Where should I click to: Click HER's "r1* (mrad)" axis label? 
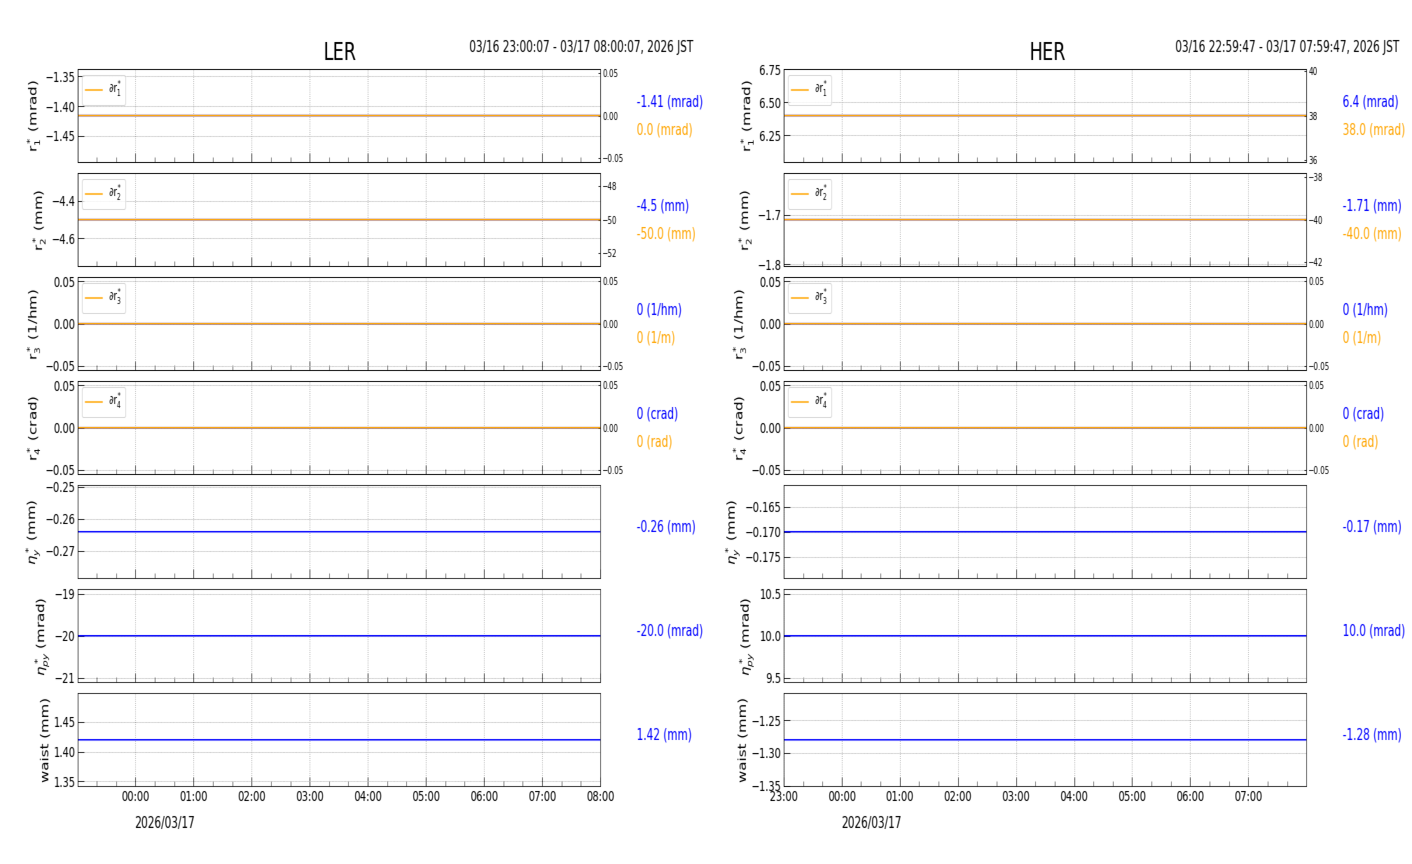[x=746, y=116]
